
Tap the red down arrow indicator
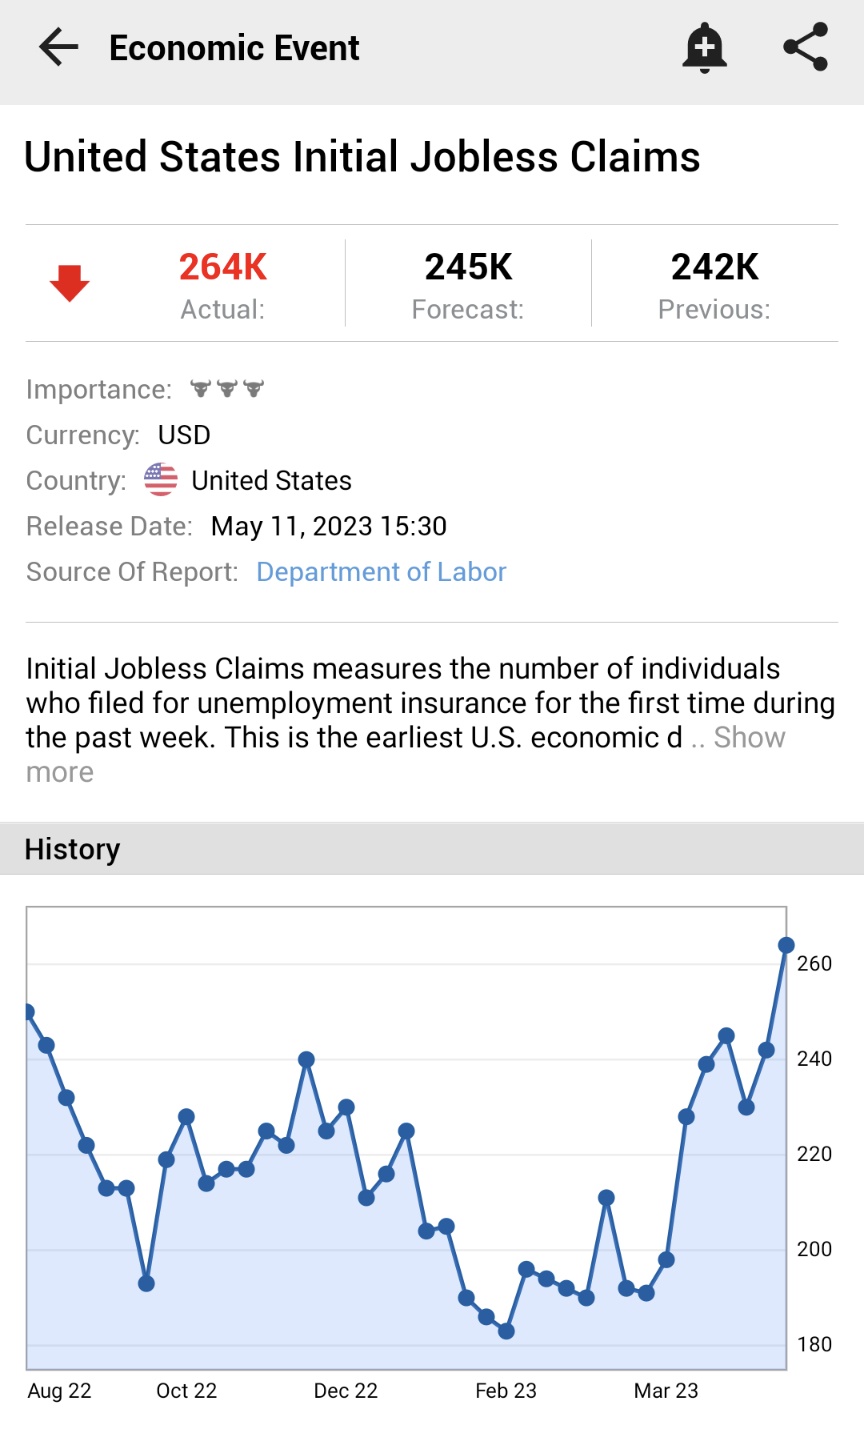coord(70,283)
